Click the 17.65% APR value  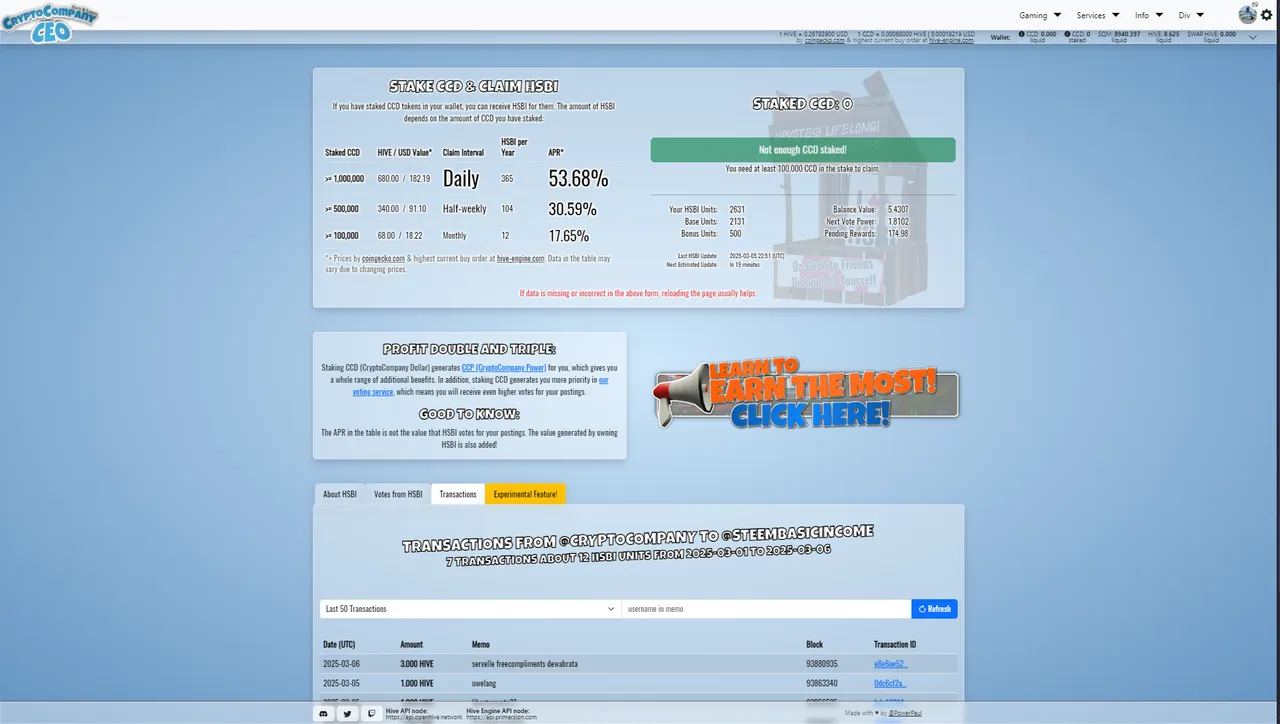tap(569, 236)
